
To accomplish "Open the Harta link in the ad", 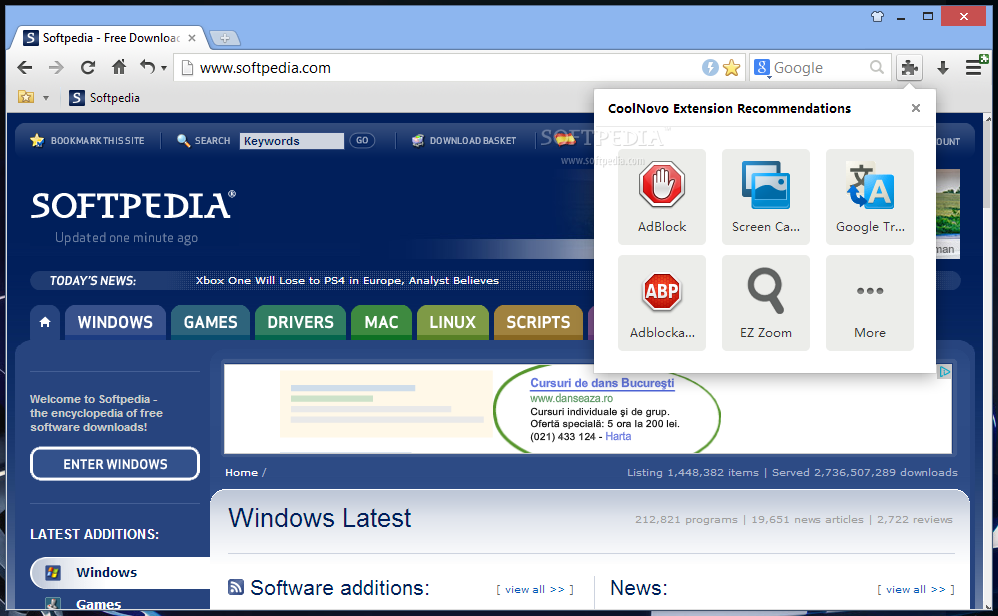I will point(618,437).
